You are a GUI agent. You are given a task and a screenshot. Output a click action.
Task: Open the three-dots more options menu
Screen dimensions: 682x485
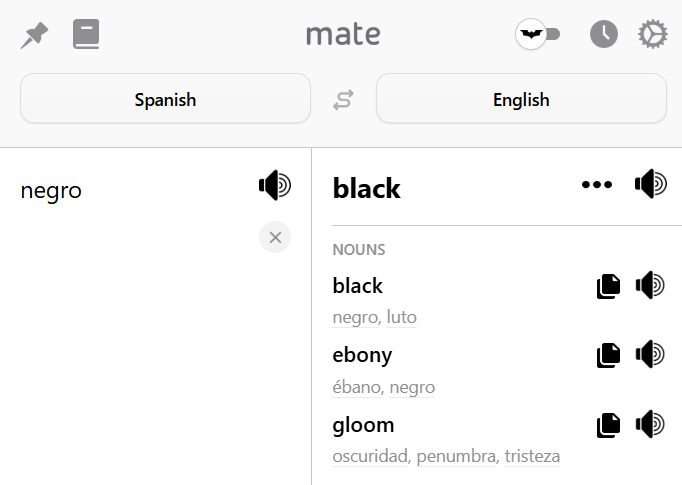click(x=597, y=185)
